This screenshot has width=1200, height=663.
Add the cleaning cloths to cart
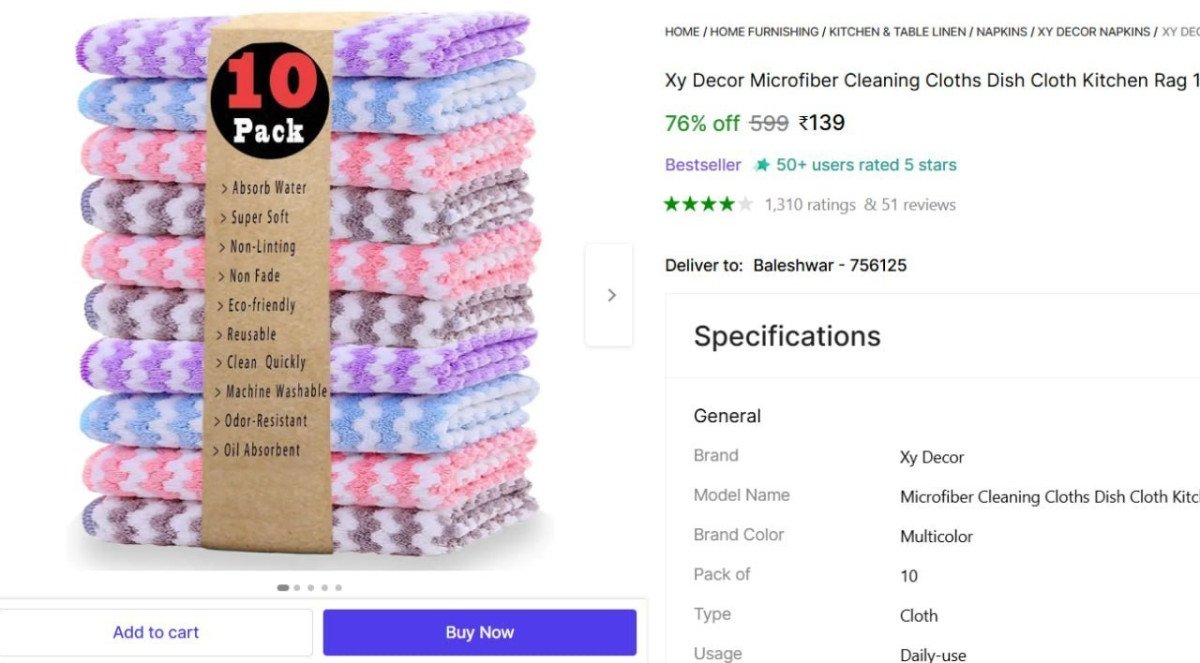pos(155,631)
